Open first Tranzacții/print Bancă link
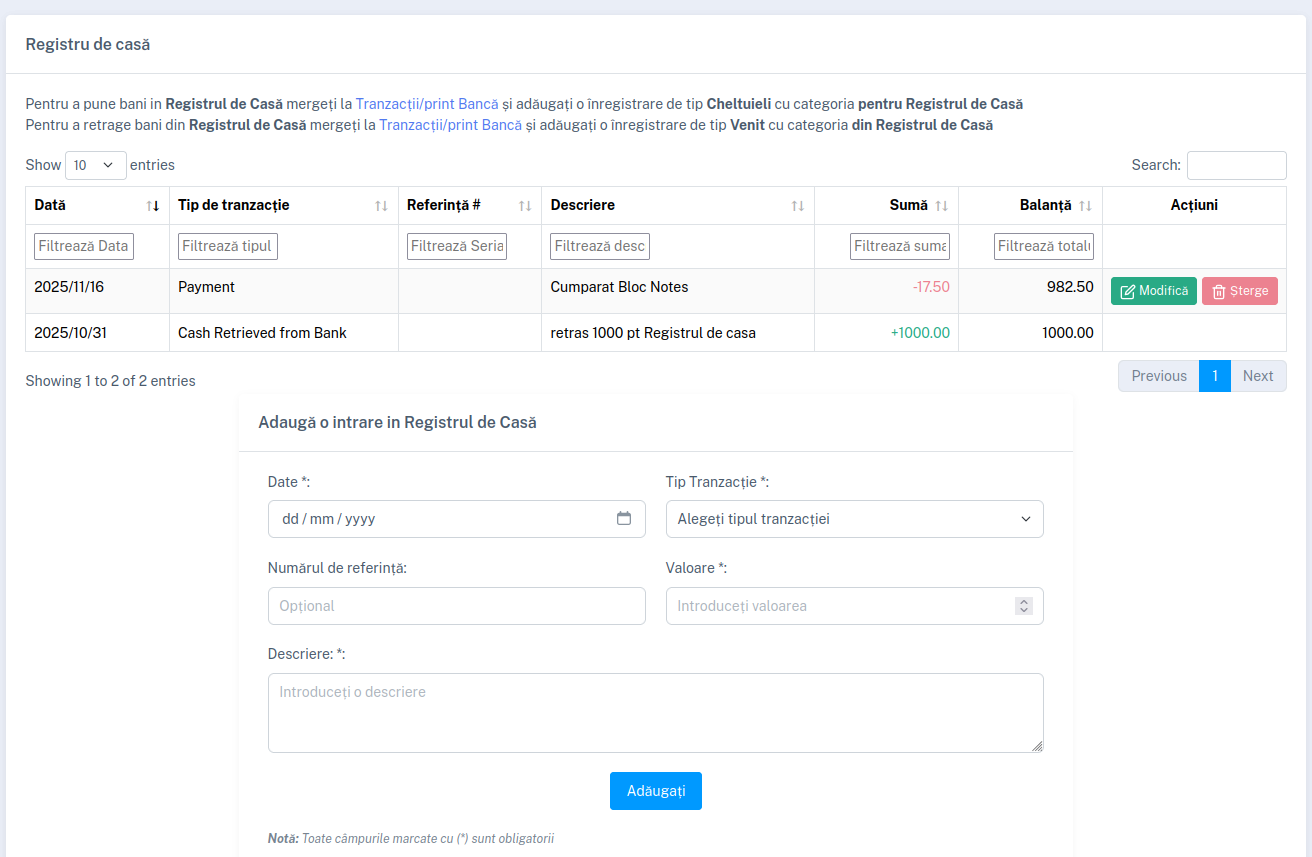This screenshot has height=857, width=1312. pos(427,104)
